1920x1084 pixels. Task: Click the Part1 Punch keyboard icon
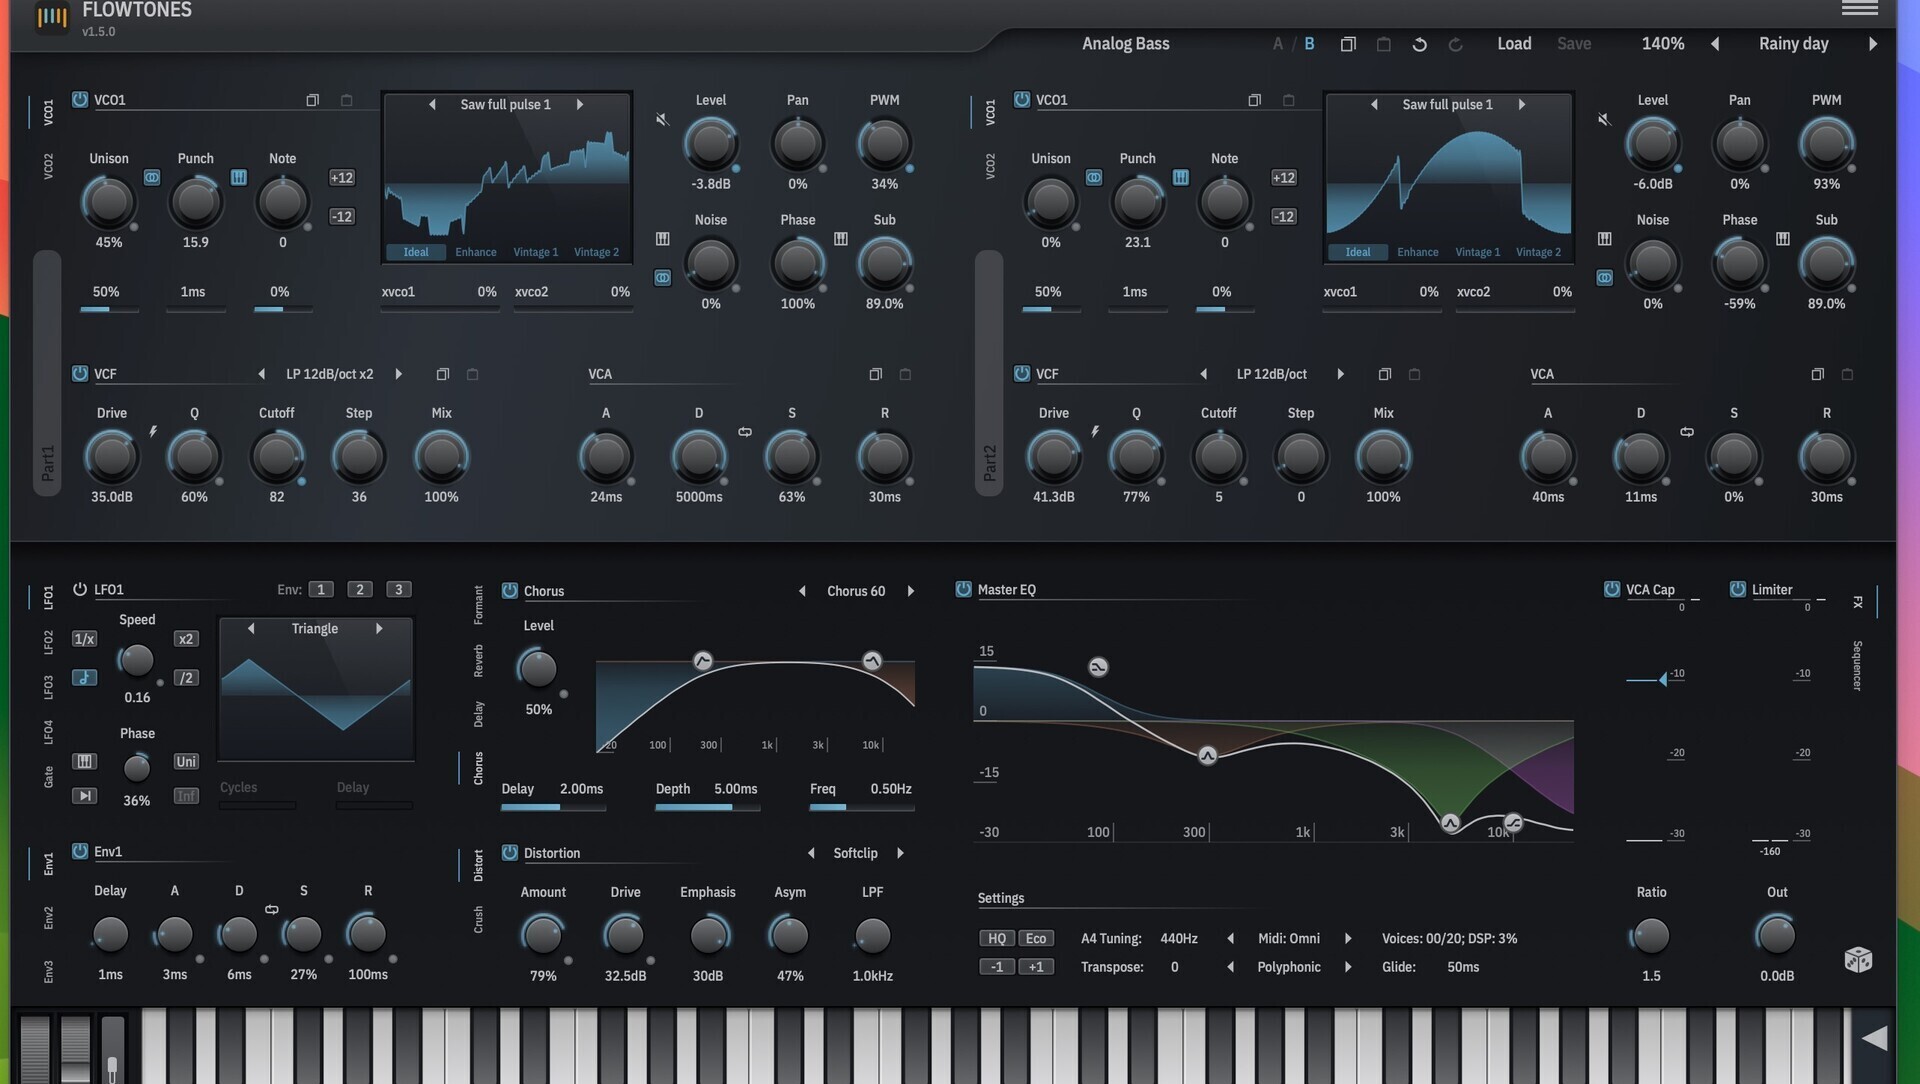click(x=239, y=178)
